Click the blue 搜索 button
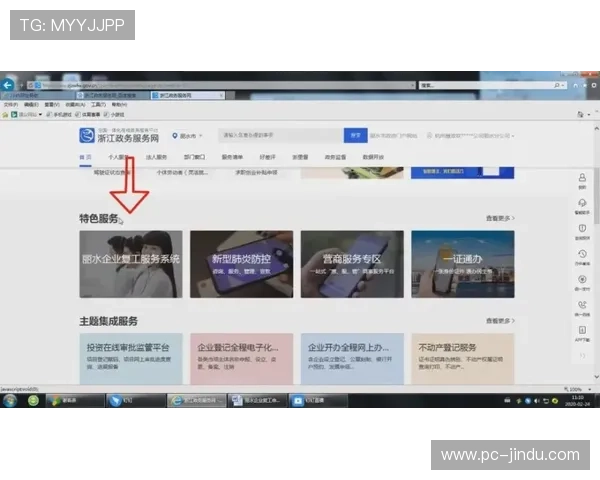 355,135
